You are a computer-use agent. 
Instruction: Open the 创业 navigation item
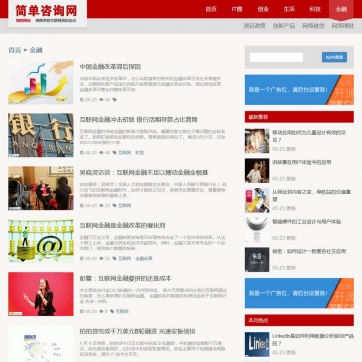click(x=263, y=9)
